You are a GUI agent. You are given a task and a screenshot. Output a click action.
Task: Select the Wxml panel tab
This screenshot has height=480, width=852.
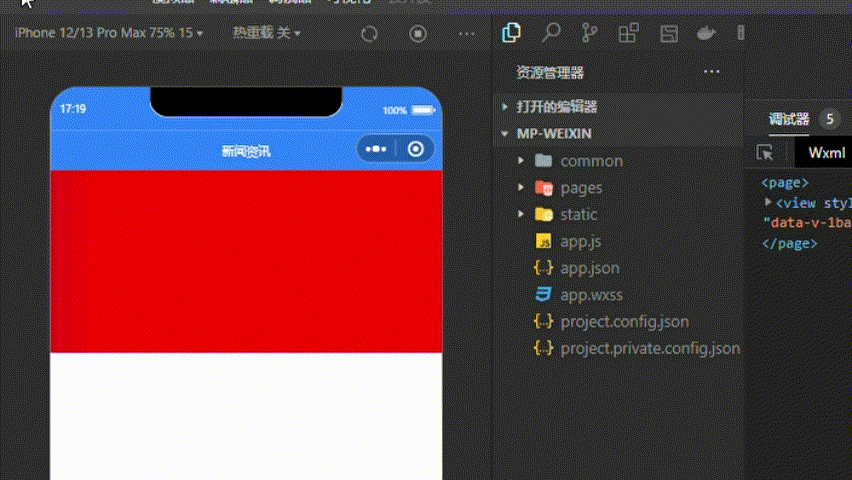click(x=826, y=153)
